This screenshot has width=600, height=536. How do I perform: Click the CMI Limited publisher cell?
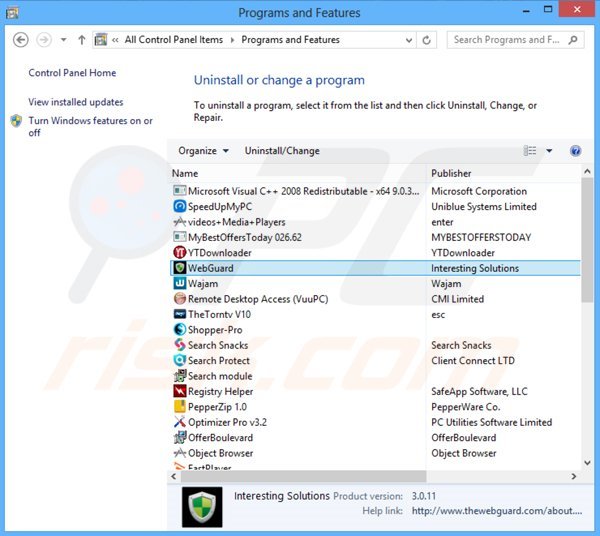[x=458, y=299]
